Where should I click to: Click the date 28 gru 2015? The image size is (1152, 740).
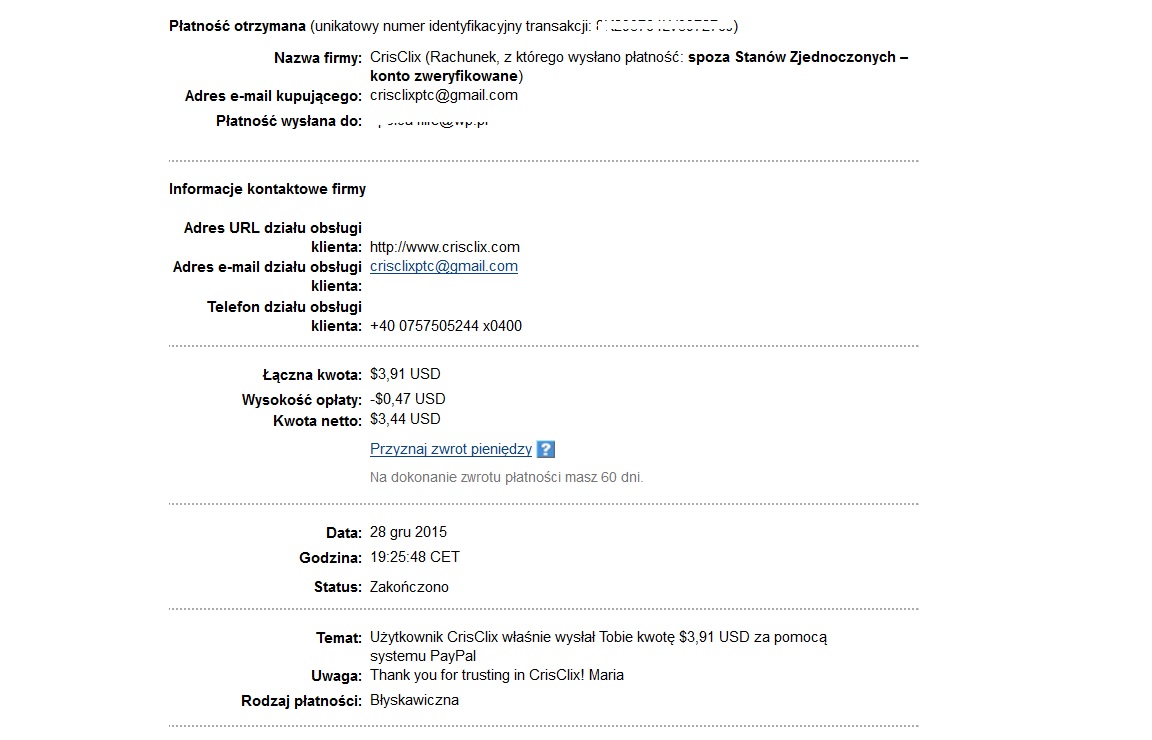tap(408, 532)
